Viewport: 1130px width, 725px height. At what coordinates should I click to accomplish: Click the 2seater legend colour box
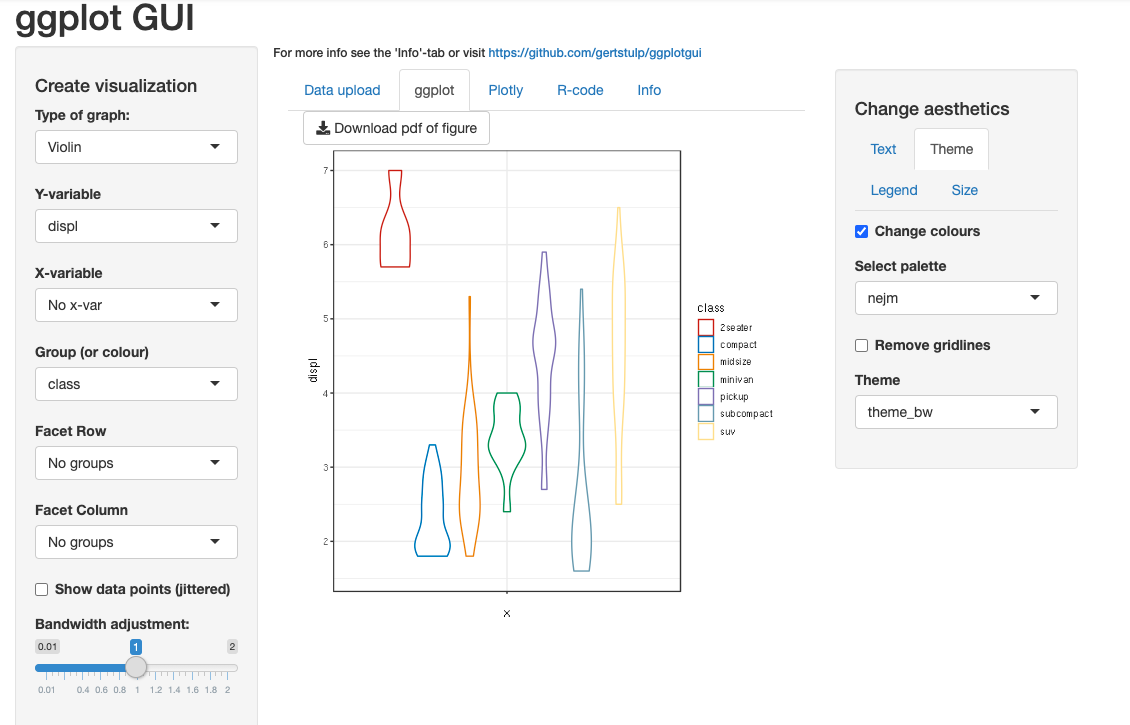coord(706,327)
